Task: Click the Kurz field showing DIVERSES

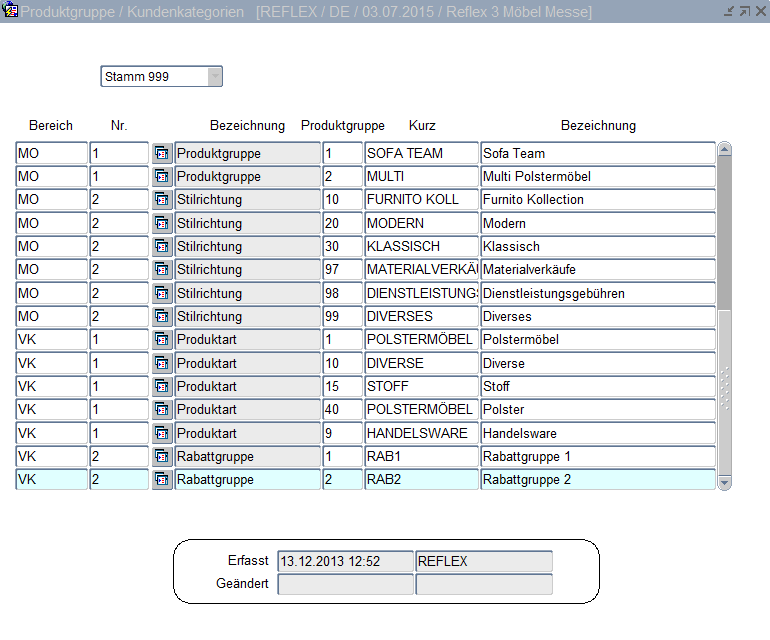Action: 421,316
